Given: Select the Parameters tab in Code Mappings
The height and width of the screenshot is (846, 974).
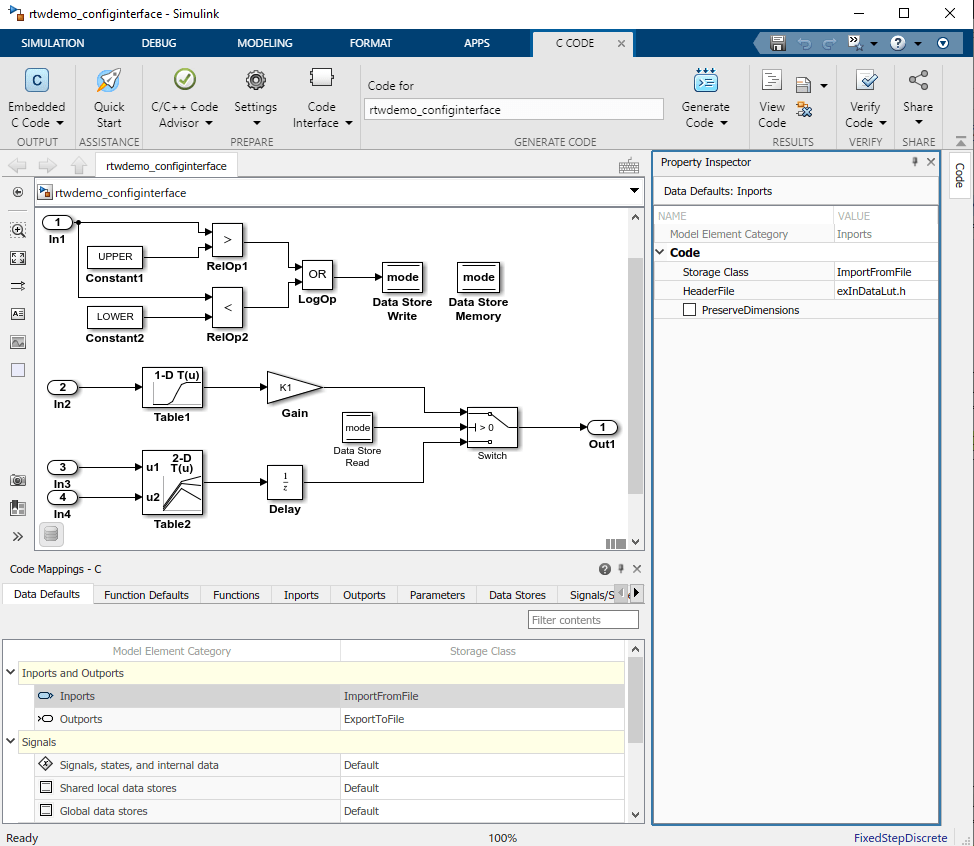Looking at the screenshot, I should coord(437,595).
